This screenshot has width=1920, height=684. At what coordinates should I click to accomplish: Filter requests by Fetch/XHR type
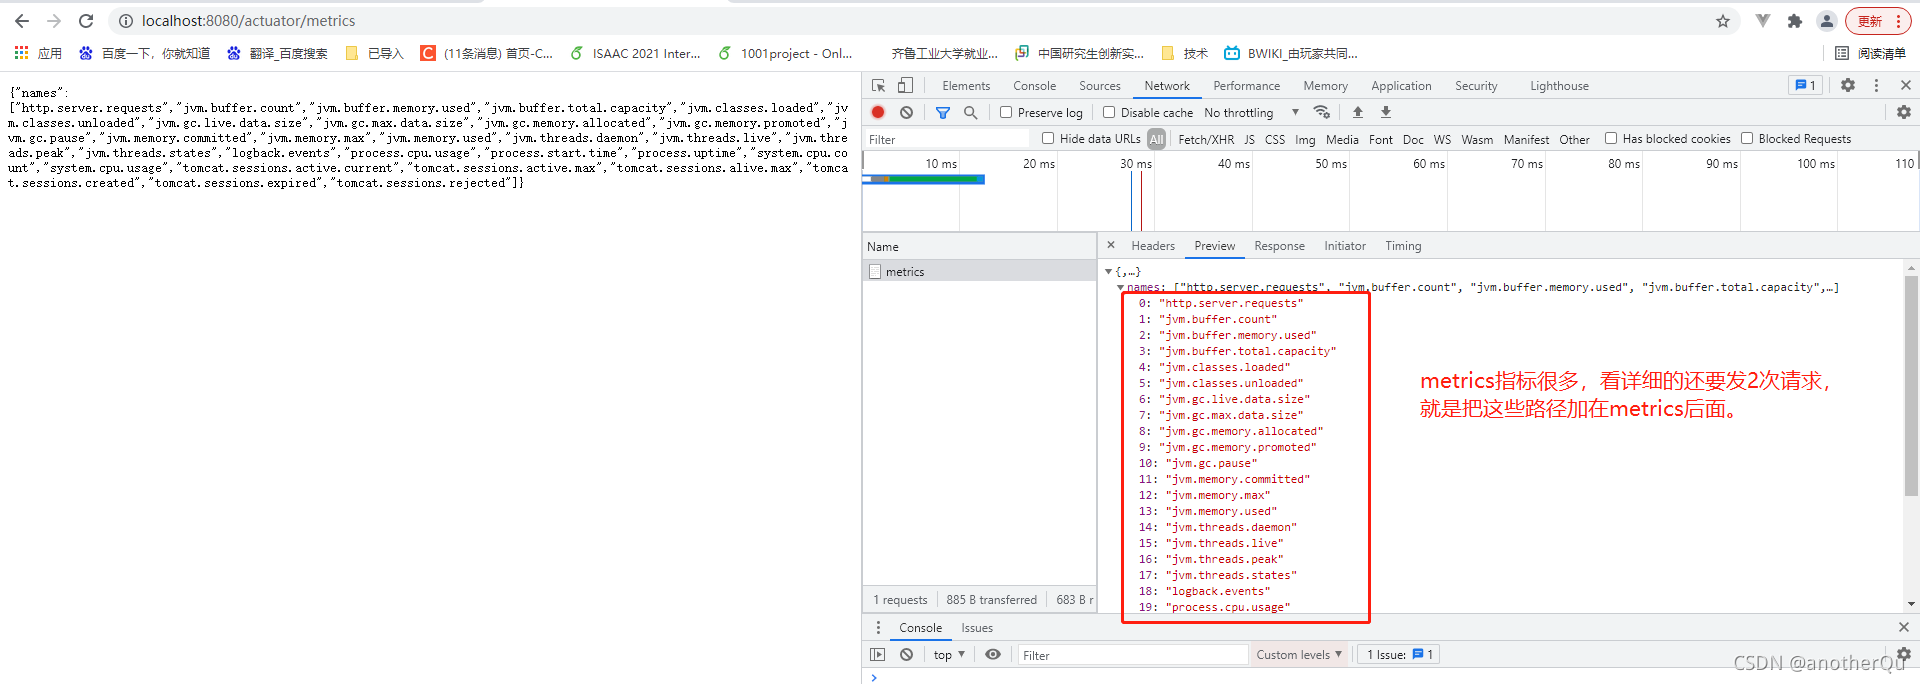[x=1206, y=140]
